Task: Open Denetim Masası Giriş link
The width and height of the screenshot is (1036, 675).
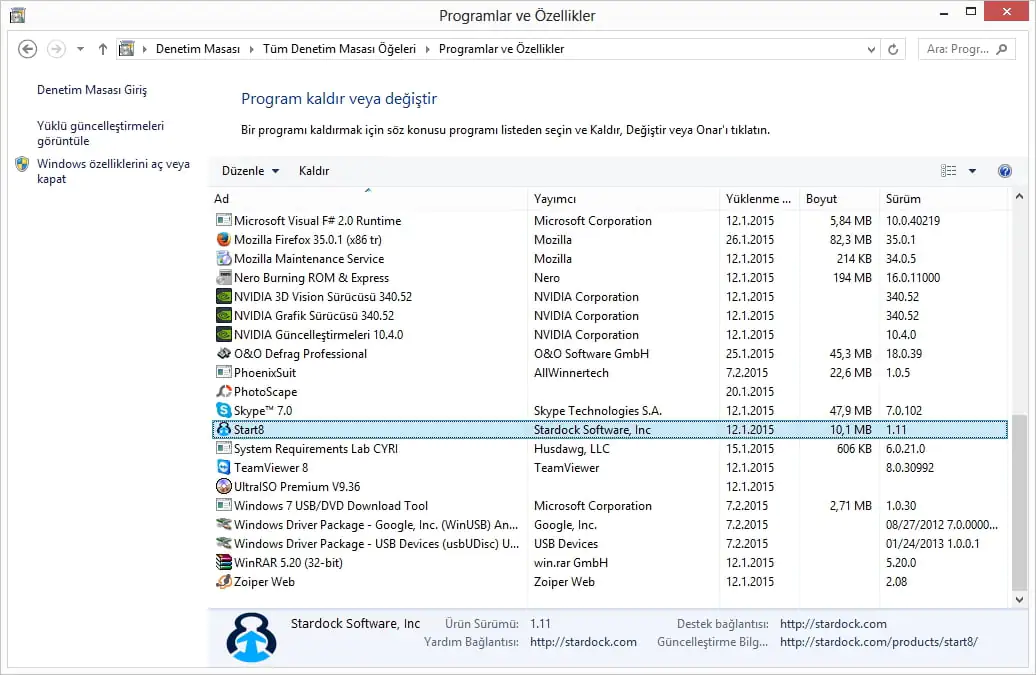Action: click(92, 90)
